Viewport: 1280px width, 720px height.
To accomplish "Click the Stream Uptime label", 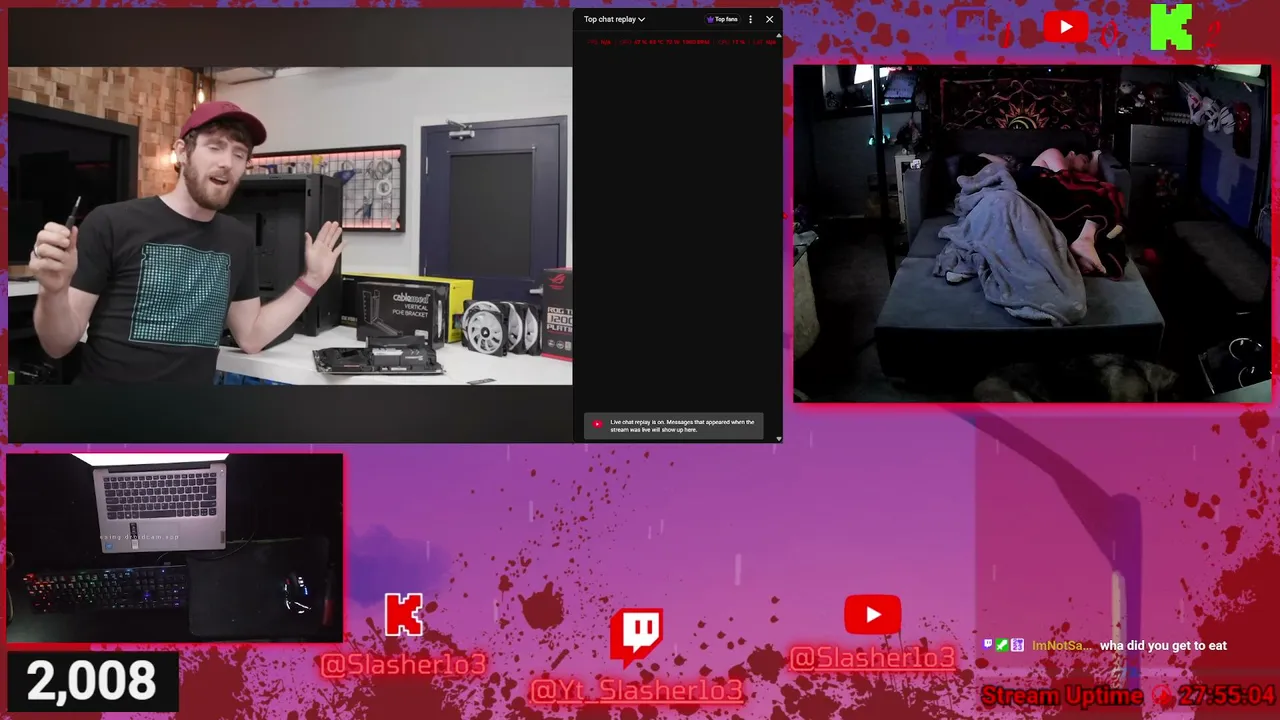I will (x=1062, y=696).
